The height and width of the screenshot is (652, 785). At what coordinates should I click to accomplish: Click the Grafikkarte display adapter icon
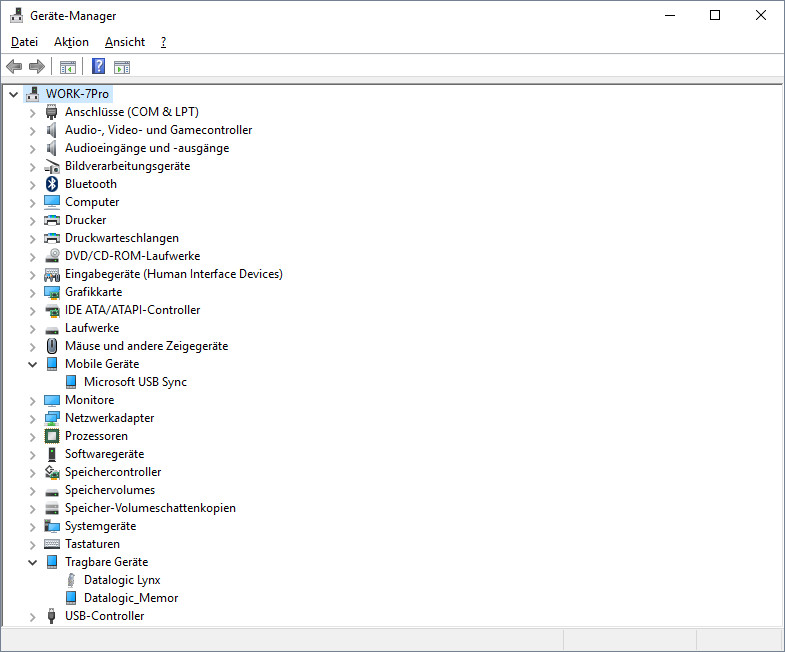[52, 292]
